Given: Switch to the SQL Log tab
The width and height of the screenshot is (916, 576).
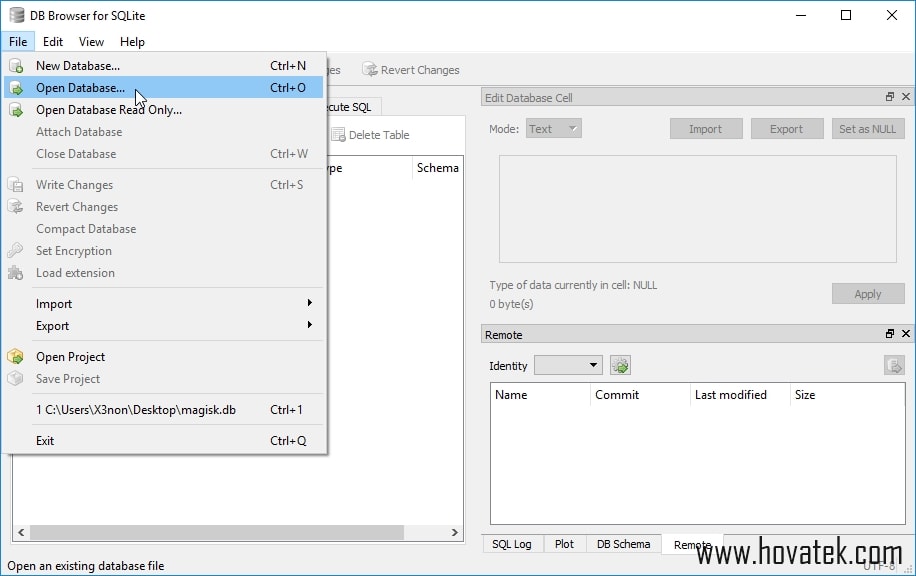Looking at the screenshot, I should click(x=512, y=544).
